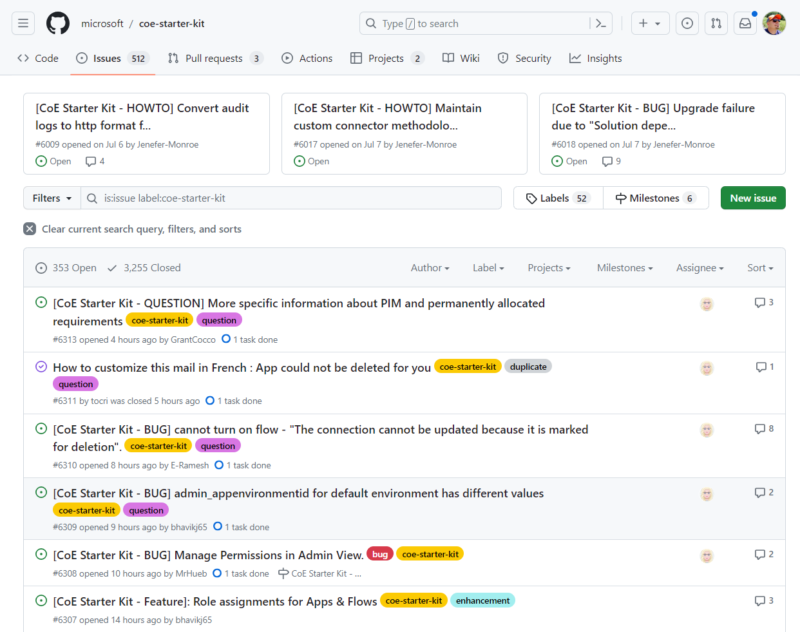The height and width of the screenshot is (632, 800).
Task: Open the Milestones 6 page
Action: [656, 198]
